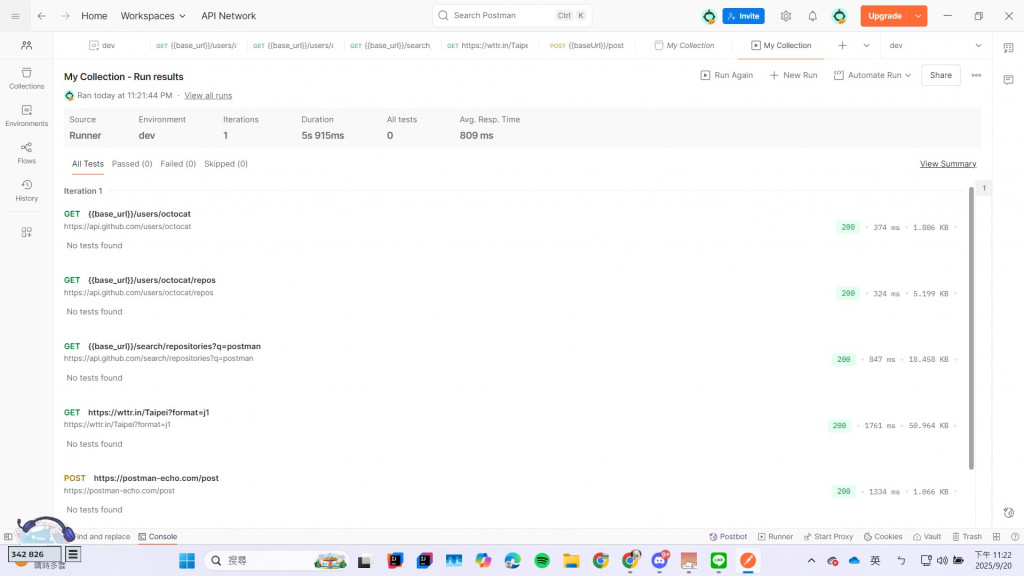Start a New Run
This screenshot has height=576, width=1024.
793,75
